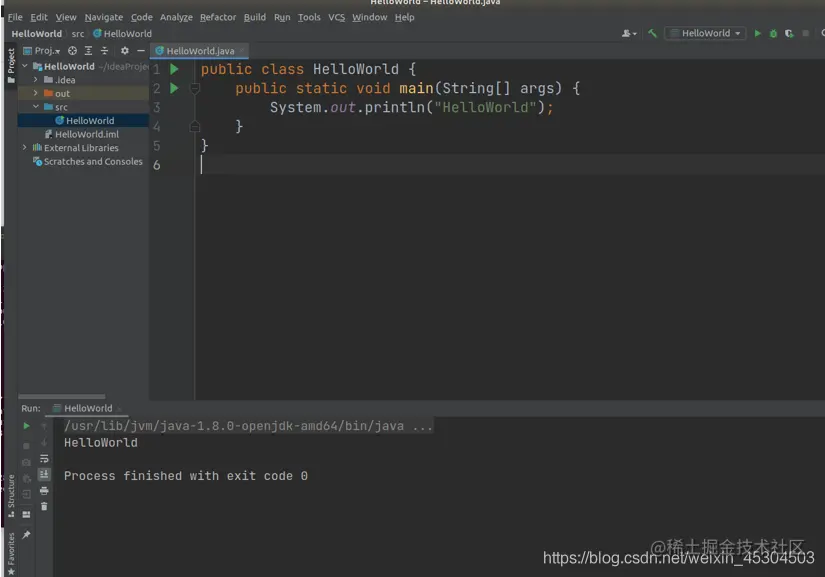Start debugging with the green bug icon
The height and width of the screenshot is (577, 825).
click(x=773, y=33)
